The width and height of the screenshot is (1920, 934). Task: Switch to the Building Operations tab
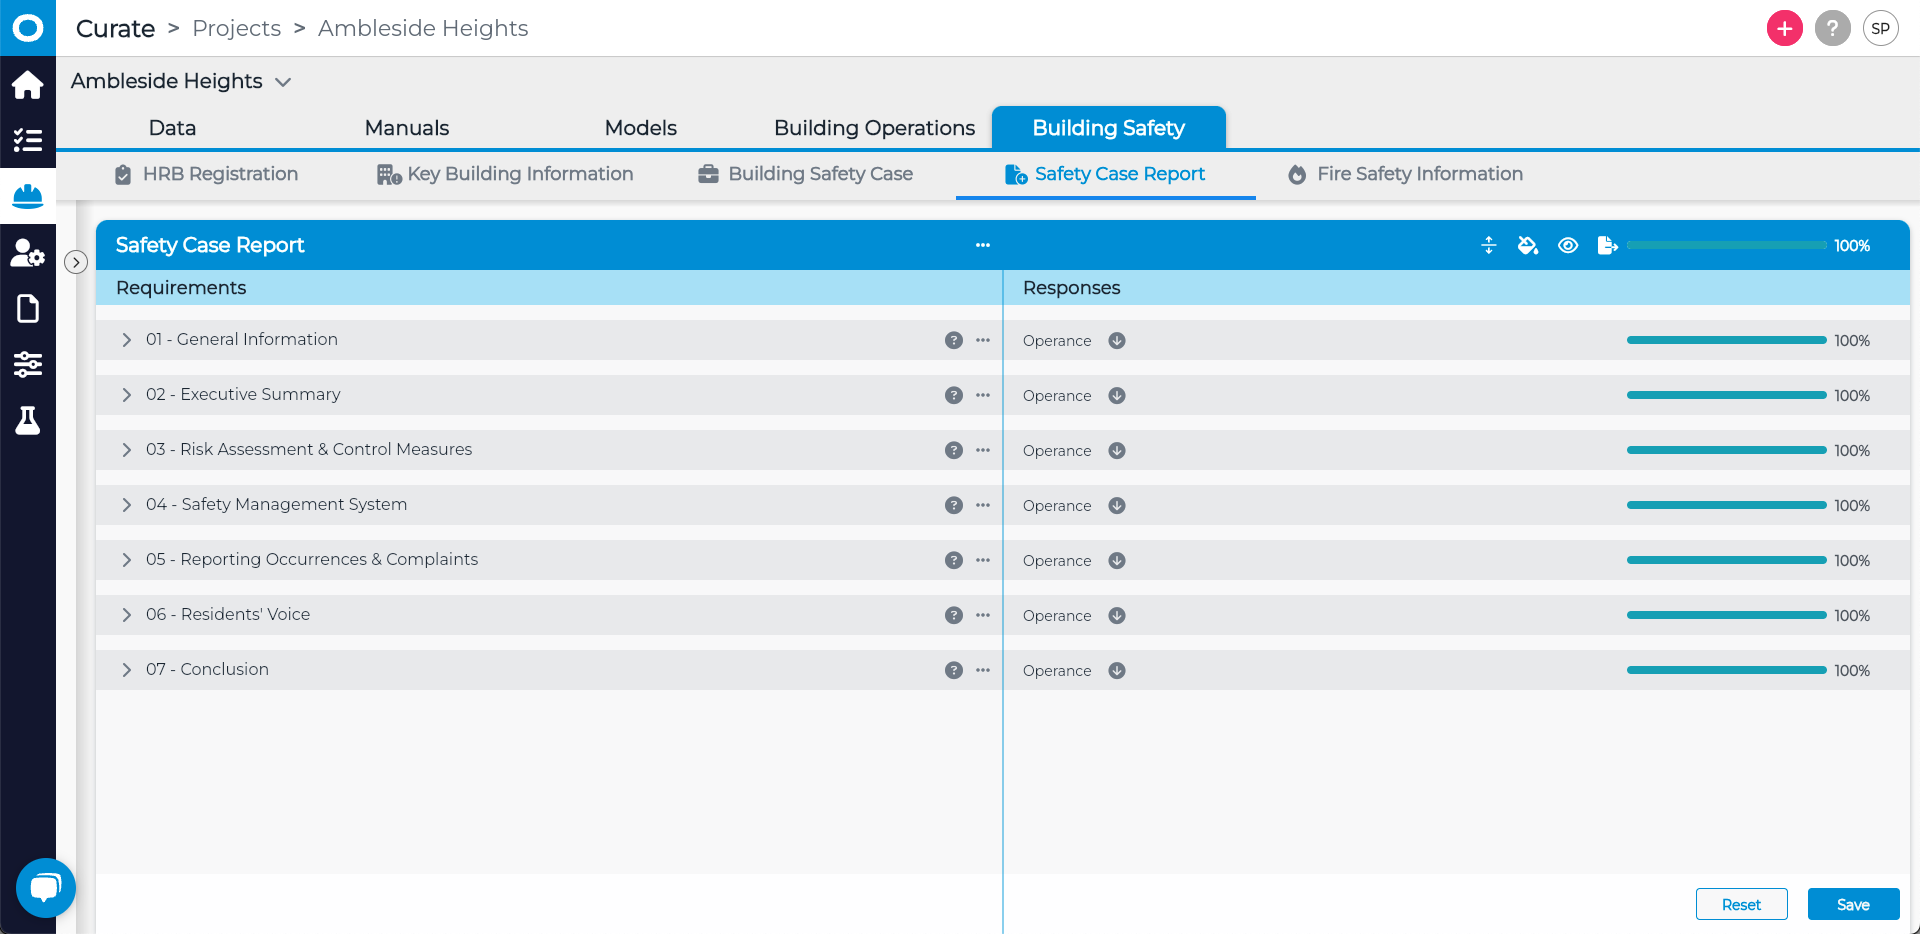874,128
